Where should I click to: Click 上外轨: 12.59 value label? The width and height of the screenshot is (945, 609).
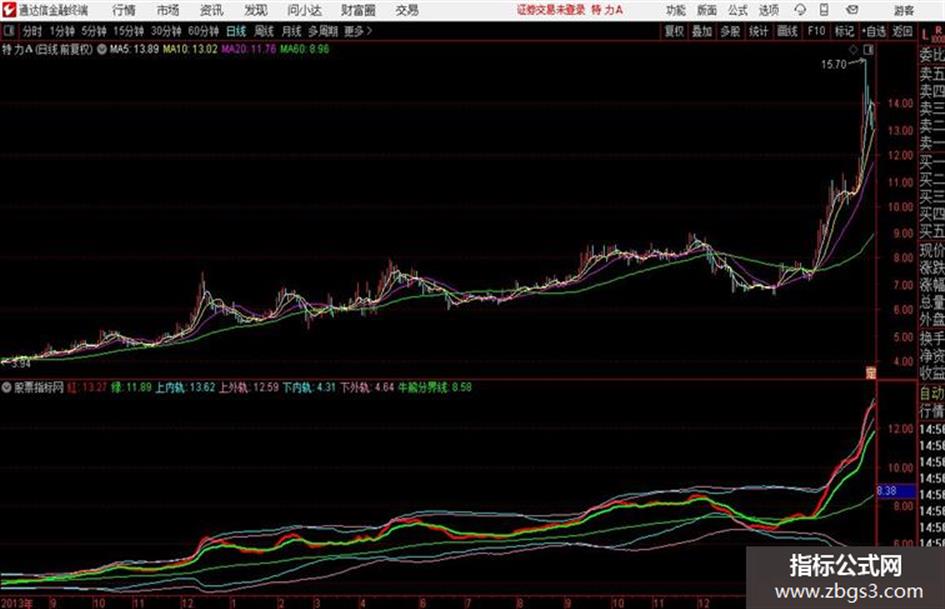coord(248,387)
